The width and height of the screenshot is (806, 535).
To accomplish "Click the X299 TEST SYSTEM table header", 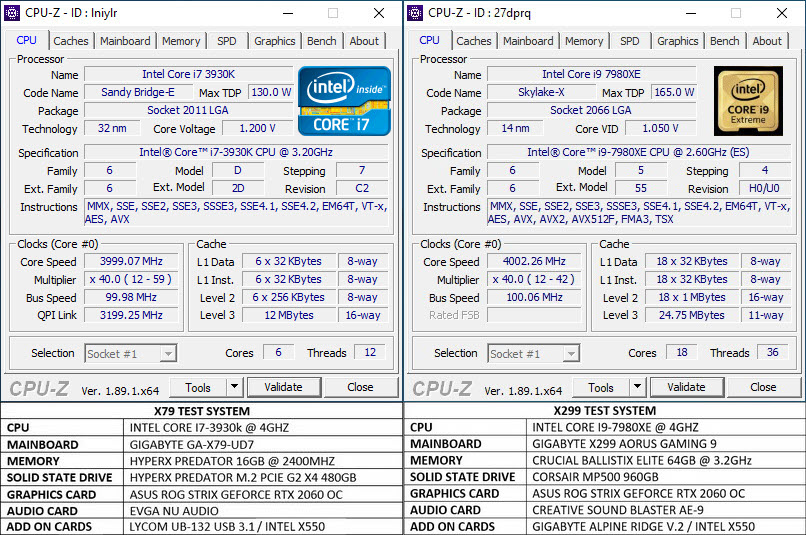I will coord(604,411).
